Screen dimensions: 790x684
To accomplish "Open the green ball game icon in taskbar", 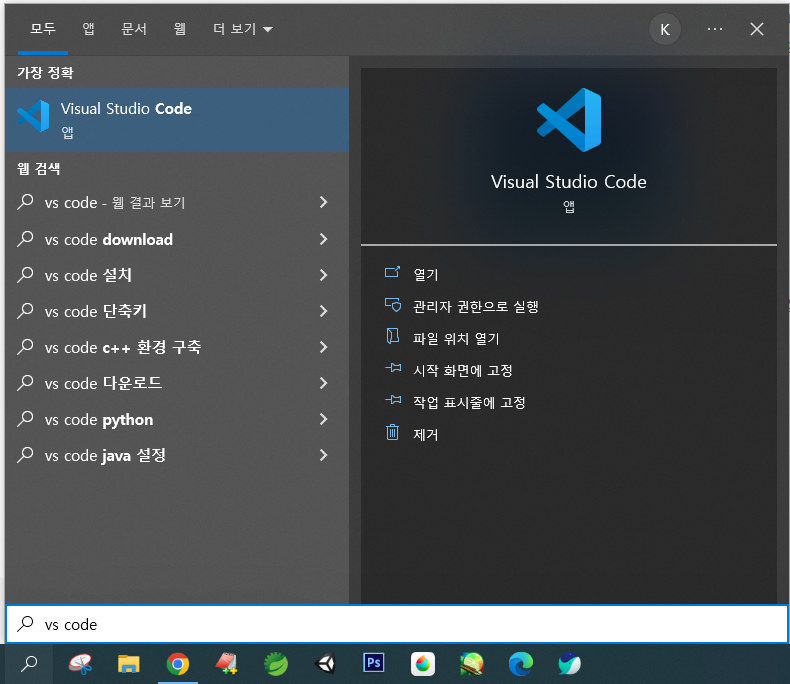I will (472, 664).
